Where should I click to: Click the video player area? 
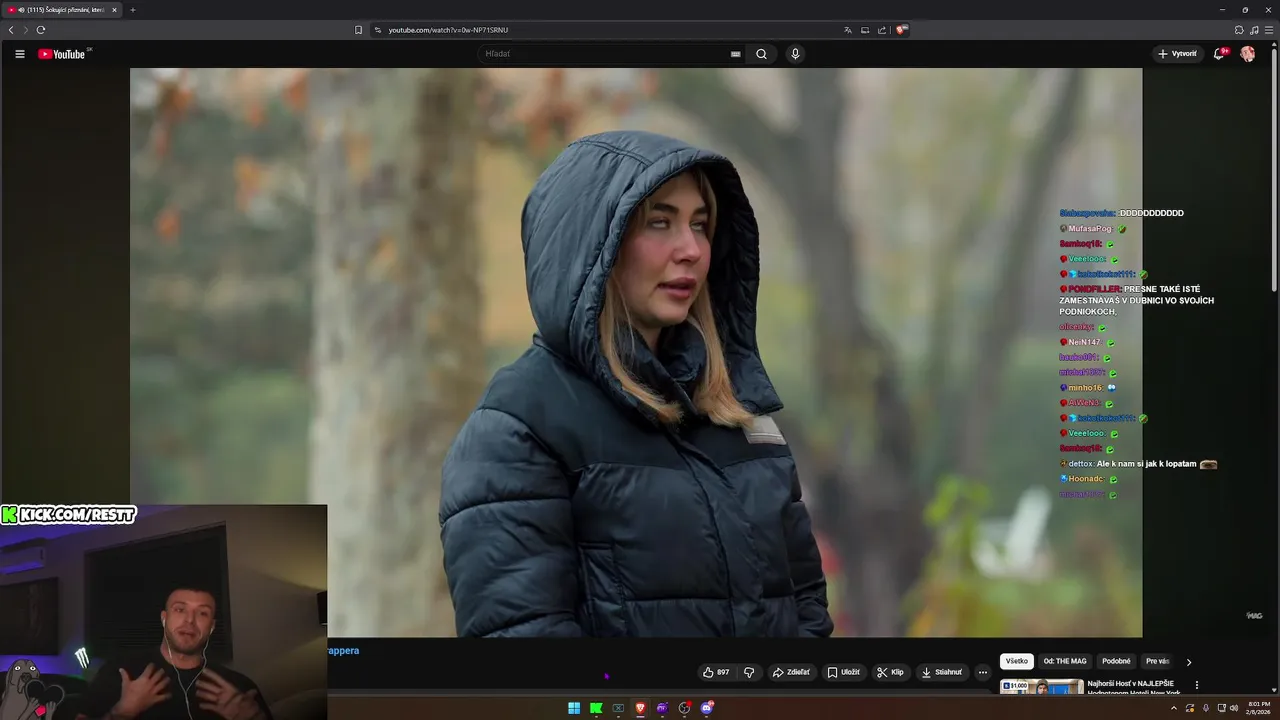pyautogui.click(x=636, y=352)
